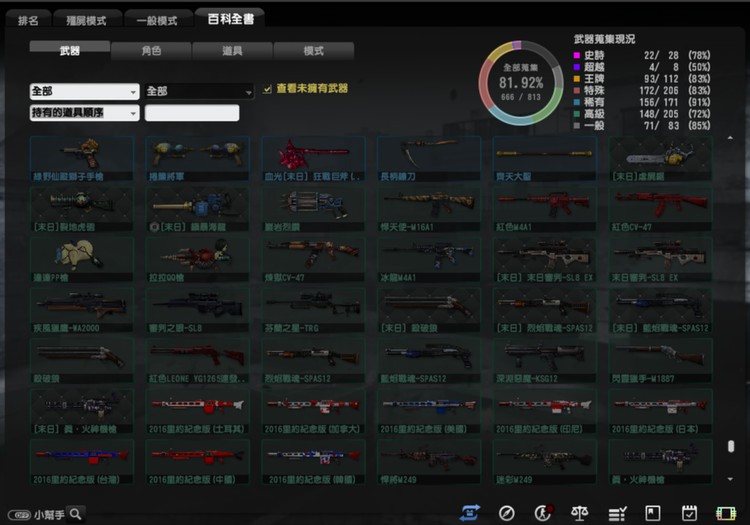Switch to the 一般模式 tab
The image size is (750, 525).
tap(157, 20)
